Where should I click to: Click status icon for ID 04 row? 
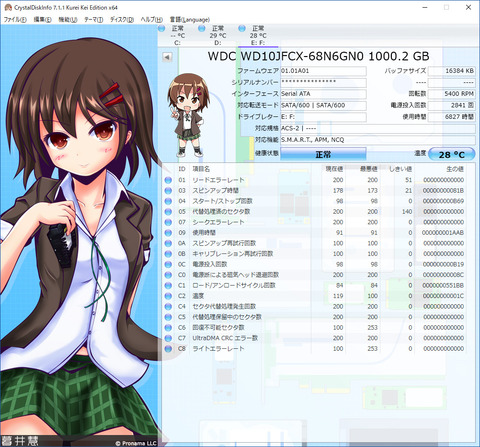pyautogui.click(x=168, y=201)
